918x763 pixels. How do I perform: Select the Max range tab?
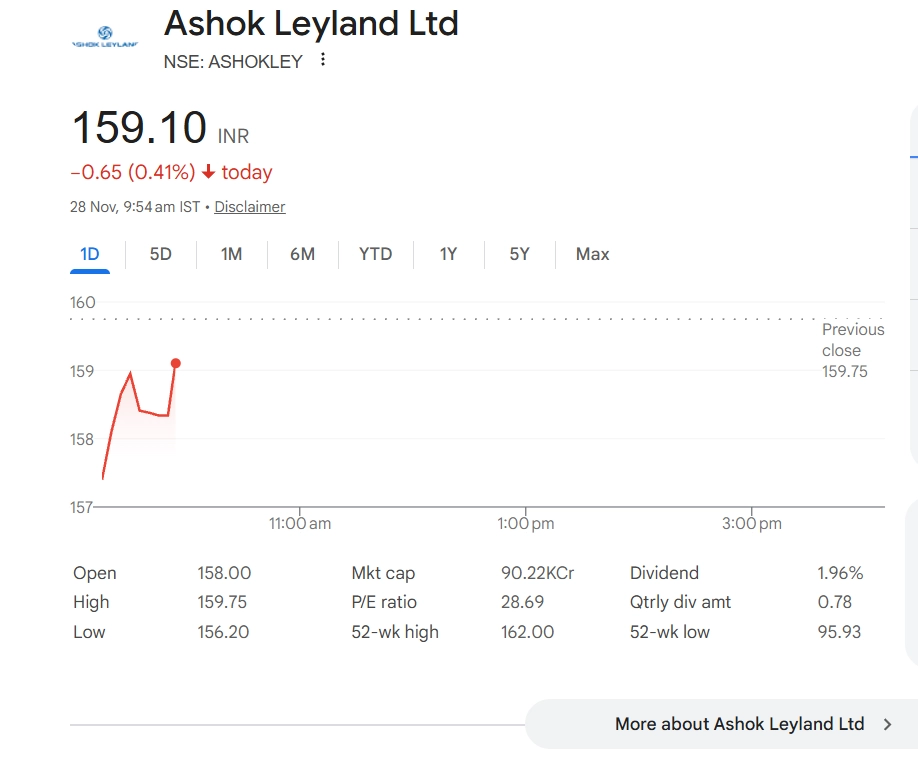592,254
